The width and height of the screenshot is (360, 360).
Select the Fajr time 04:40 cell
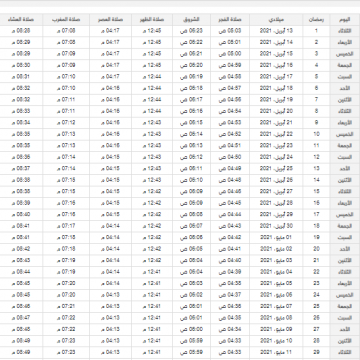point(230,260)
